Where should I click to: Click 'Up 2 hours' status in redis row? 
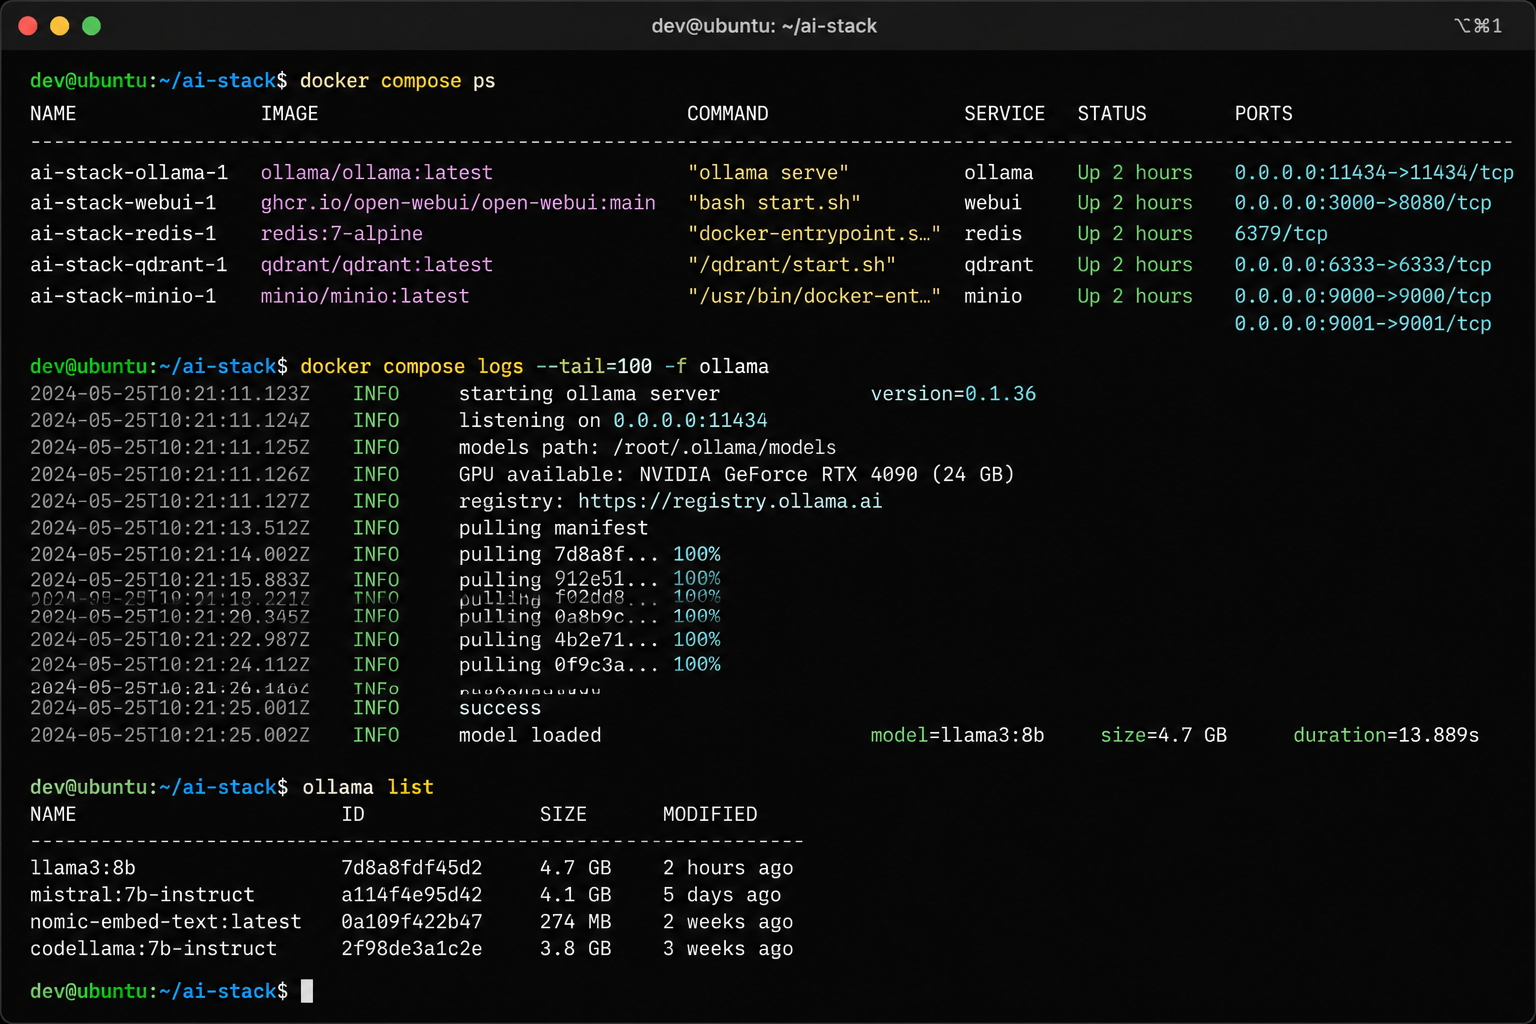click(x=1135, y=234)
